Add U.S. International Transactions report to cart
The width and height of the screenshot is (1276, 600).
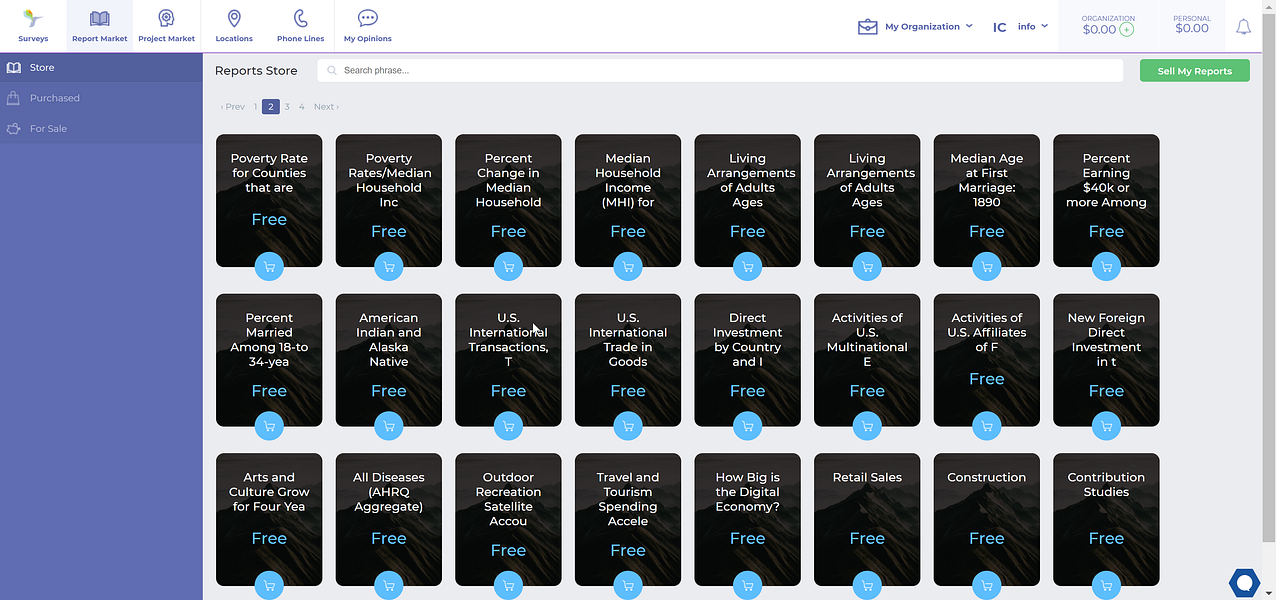508,426
